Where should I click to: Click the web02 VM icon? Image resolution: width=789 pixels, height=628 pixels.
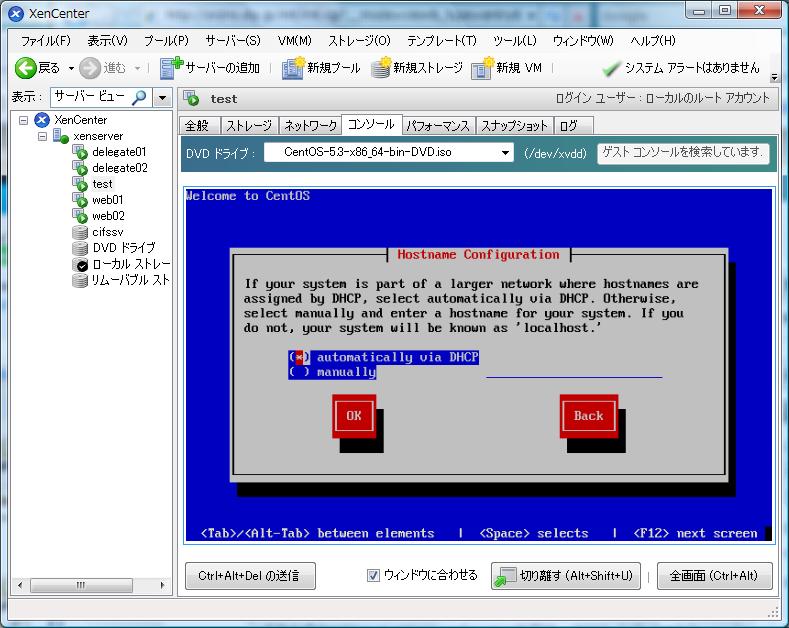(80, 216)
